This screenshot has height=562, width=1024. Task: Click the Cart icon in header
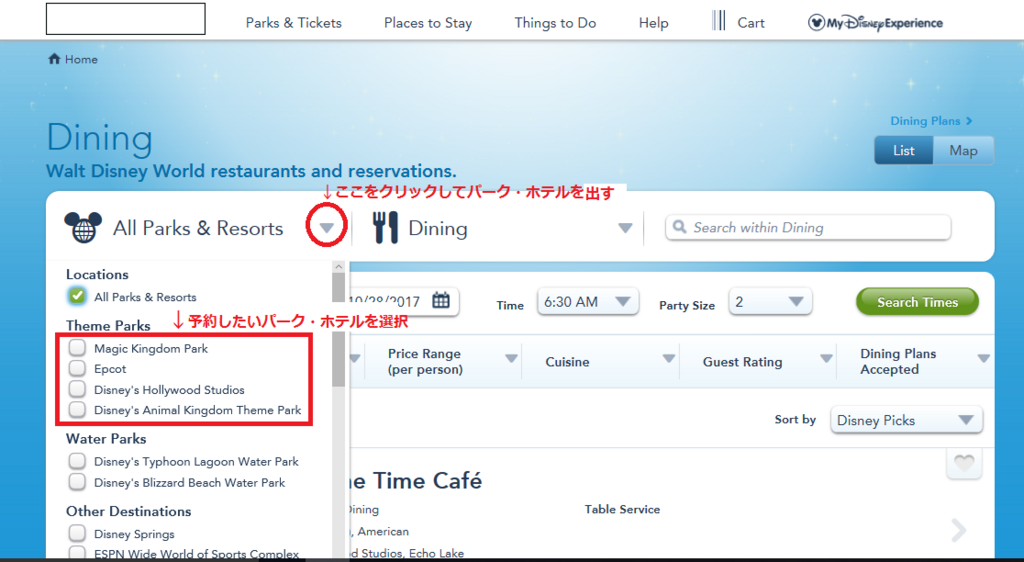point(718,21)
